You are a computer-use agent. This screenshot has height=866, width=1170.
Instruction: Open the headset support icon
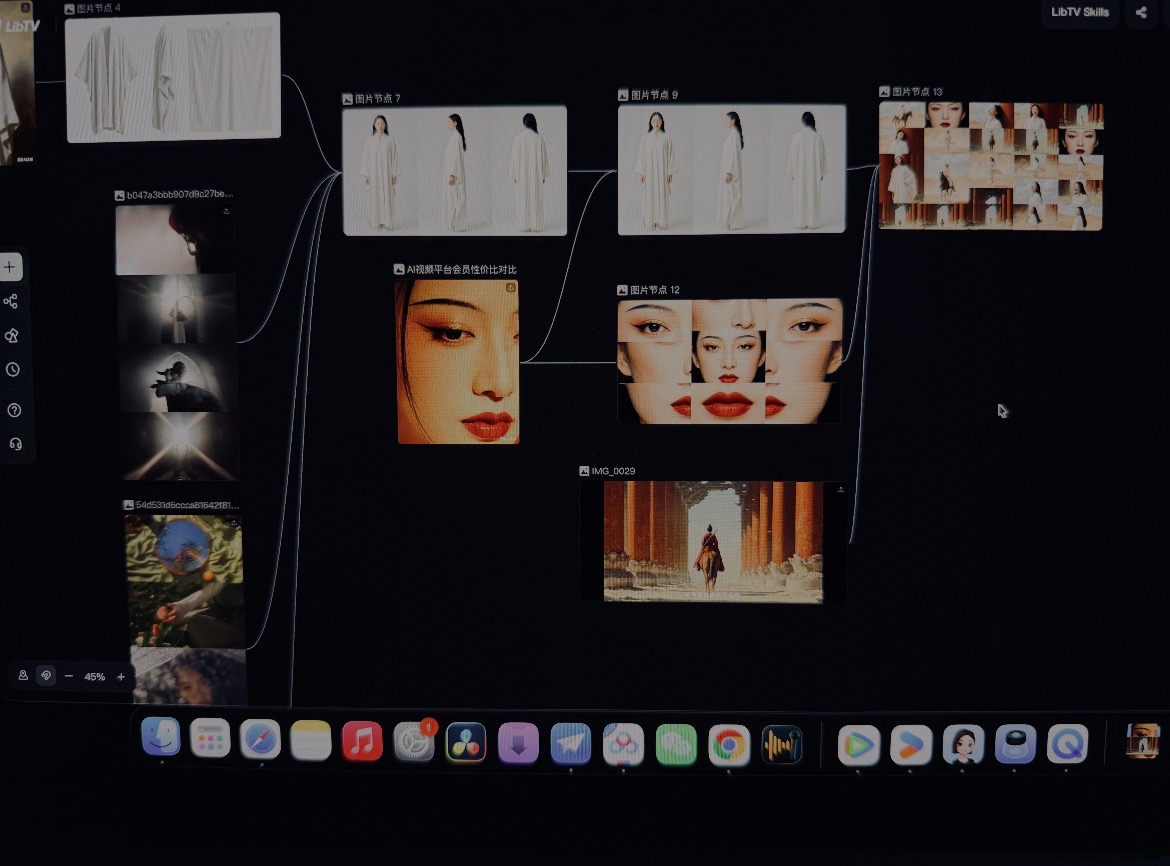point(15,444)
